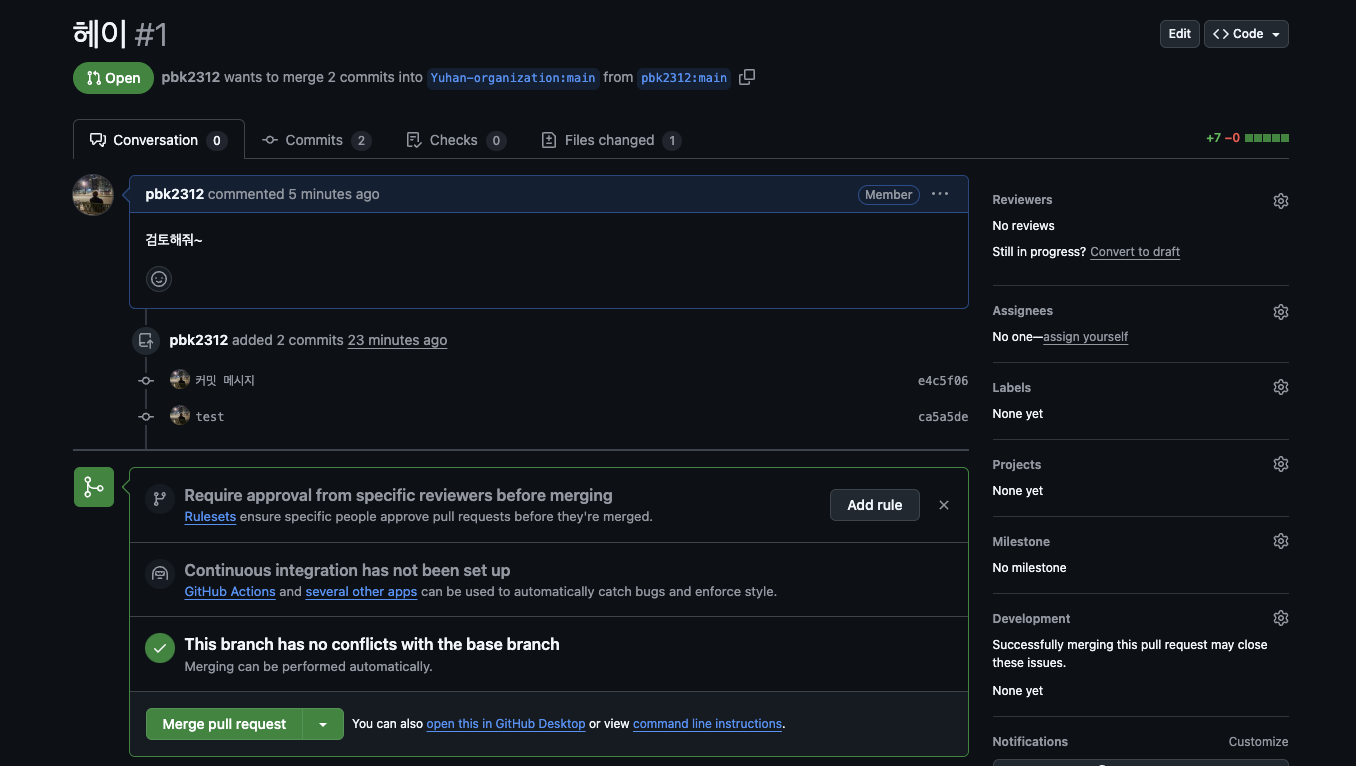This screenshot has width=1356, height=766.
Task: Switch to the Commits tab
Action: coord(316,140)
